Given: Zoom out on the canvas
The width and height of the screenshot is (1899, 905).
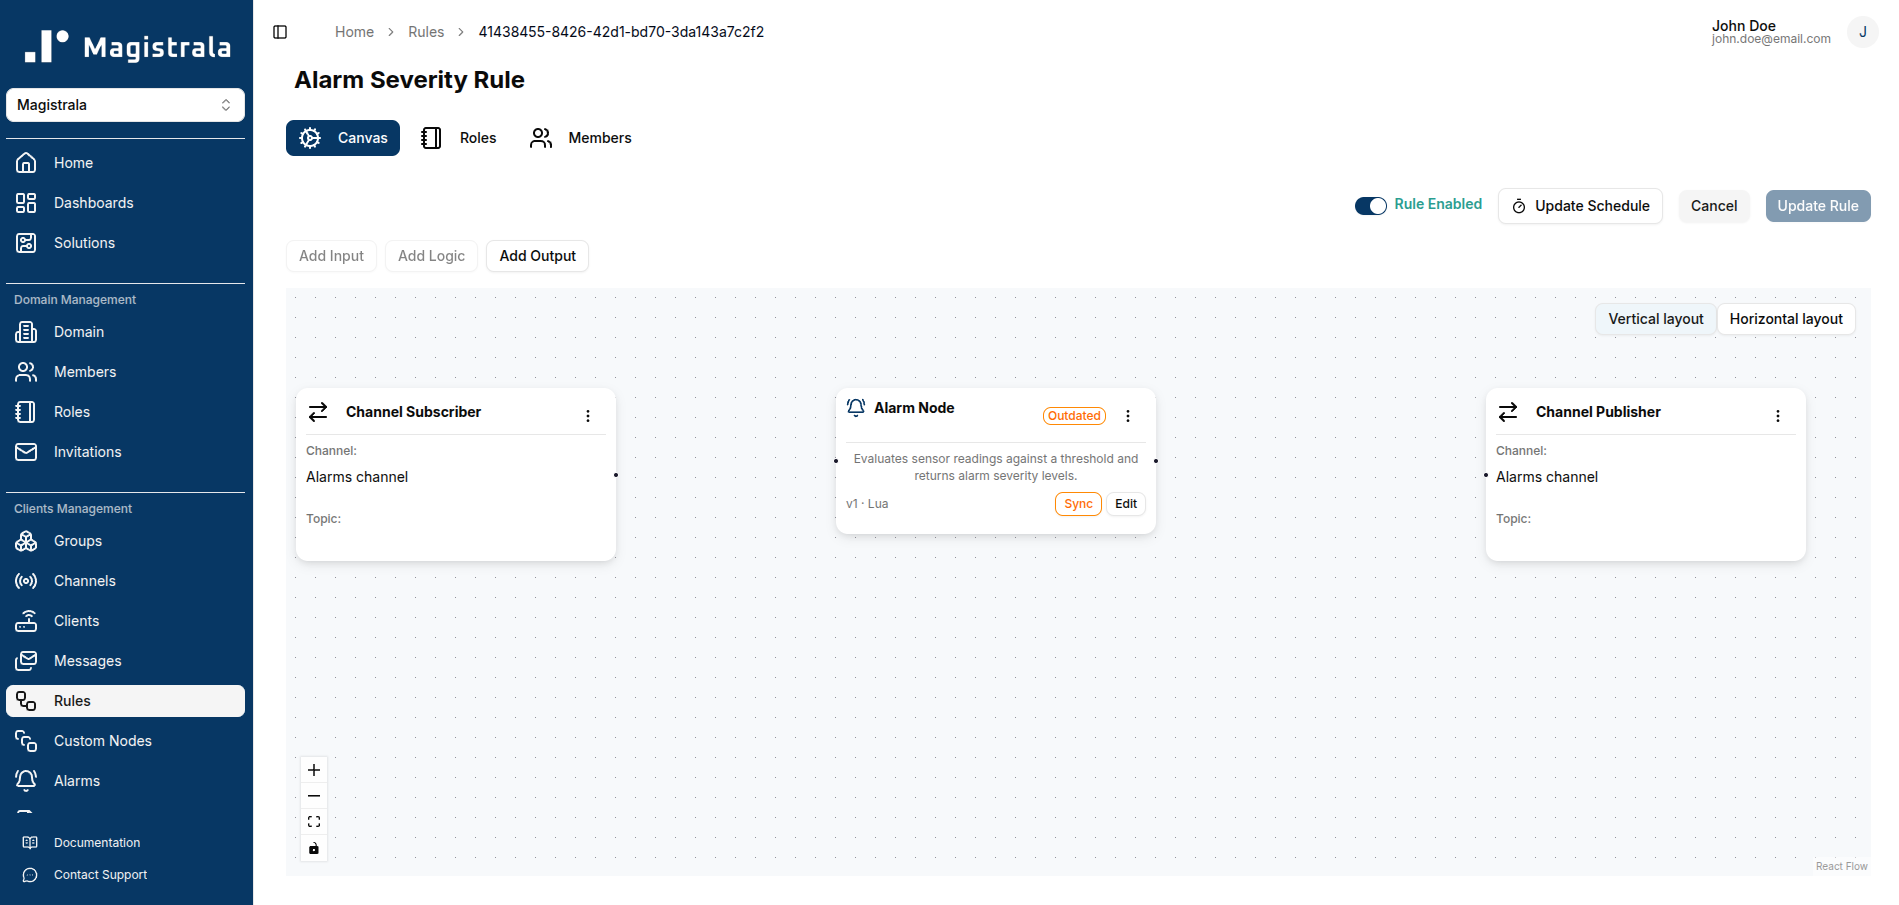Looking at the screenshot, I should coord(314,796).
